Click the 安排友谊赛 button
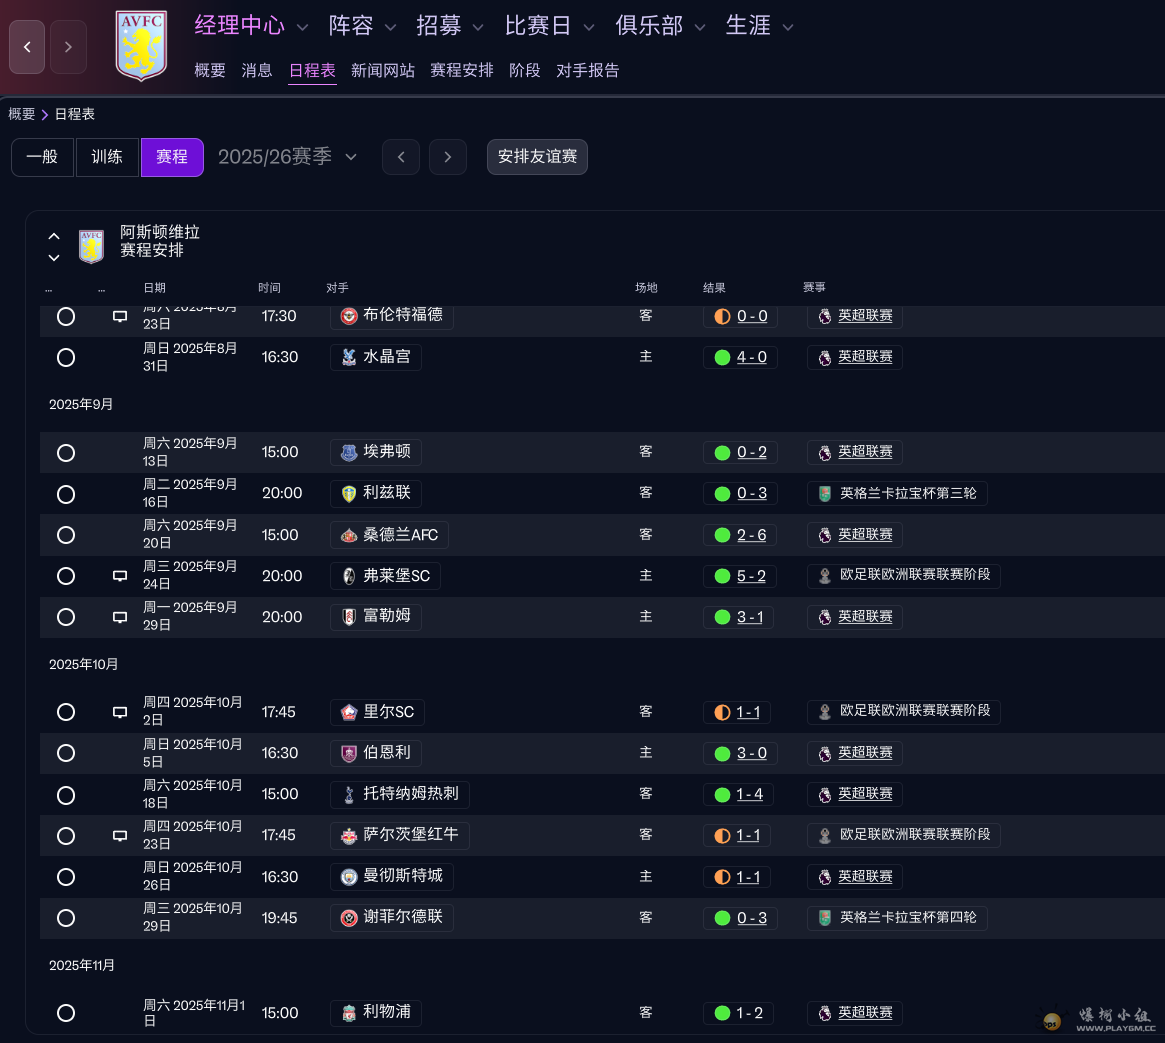 tap(537, 157)
